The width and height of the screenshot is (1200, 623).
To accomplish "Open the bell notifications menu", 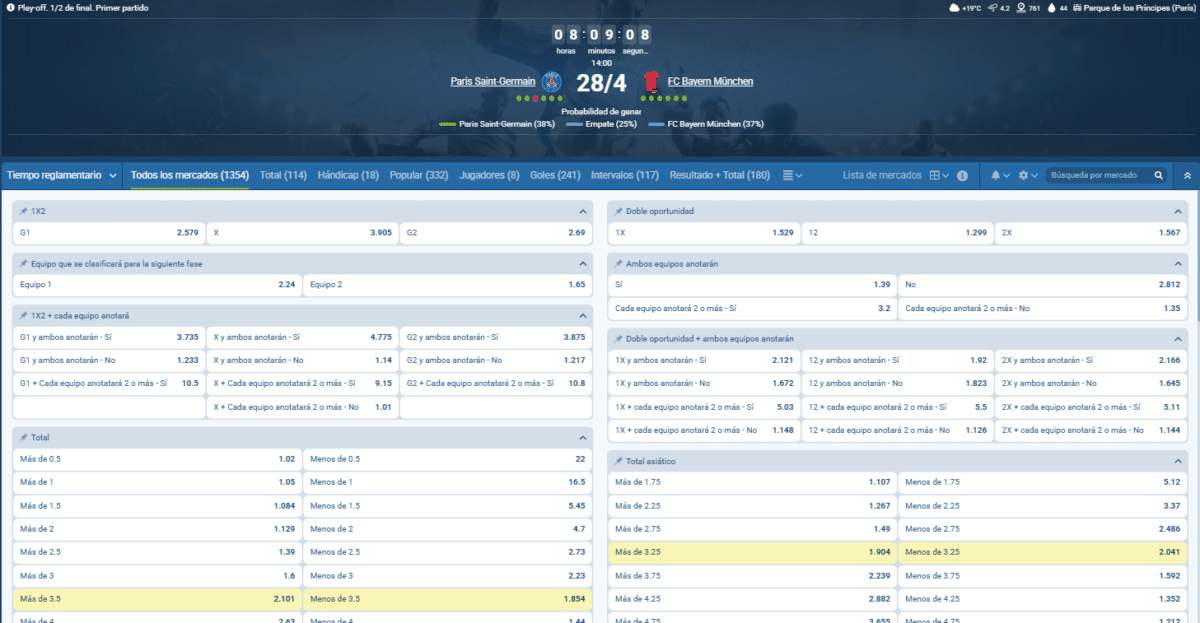I will pyautogui.click(x=1000, y=175).
